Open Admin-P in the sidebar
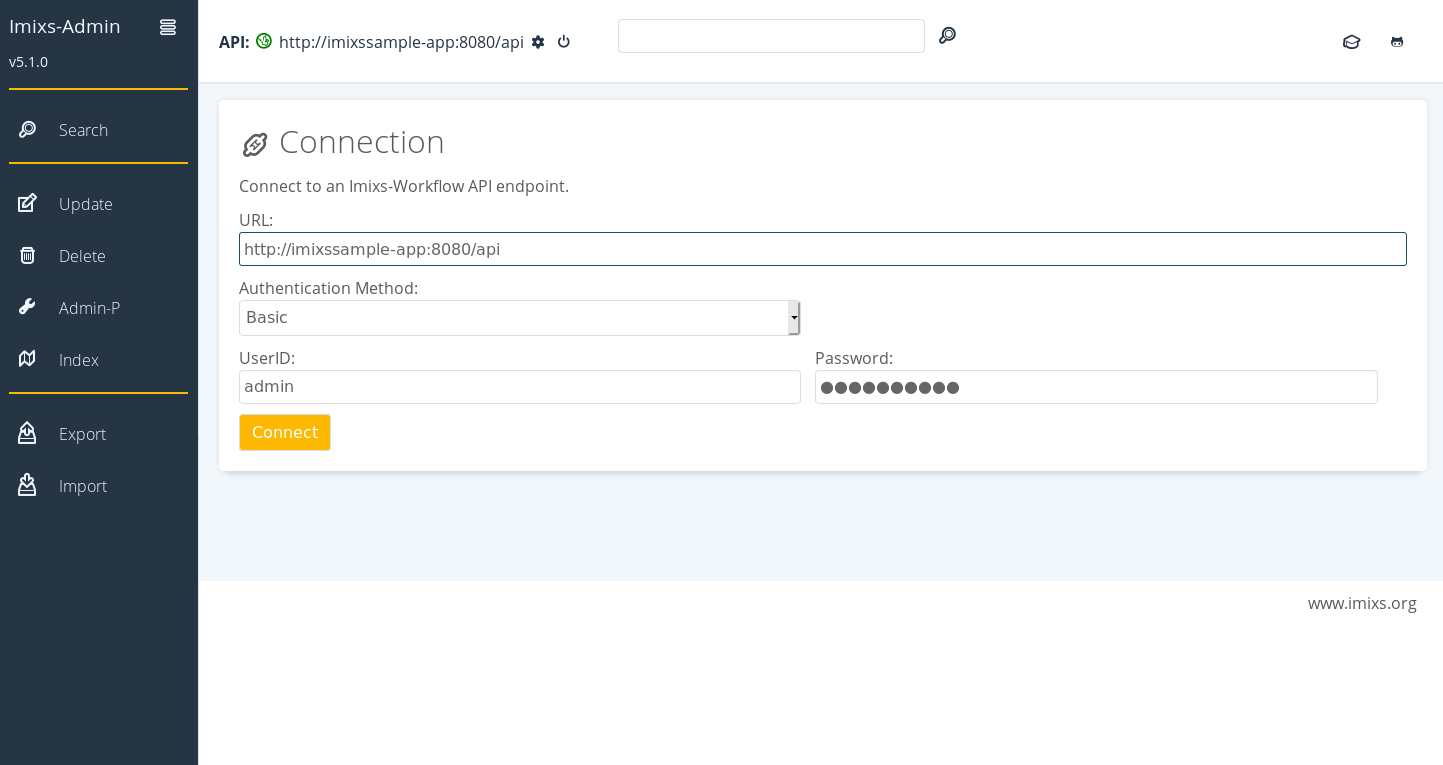Image resolution: width=1443 pixels, height=765 pixels. (x=89, y=308)
